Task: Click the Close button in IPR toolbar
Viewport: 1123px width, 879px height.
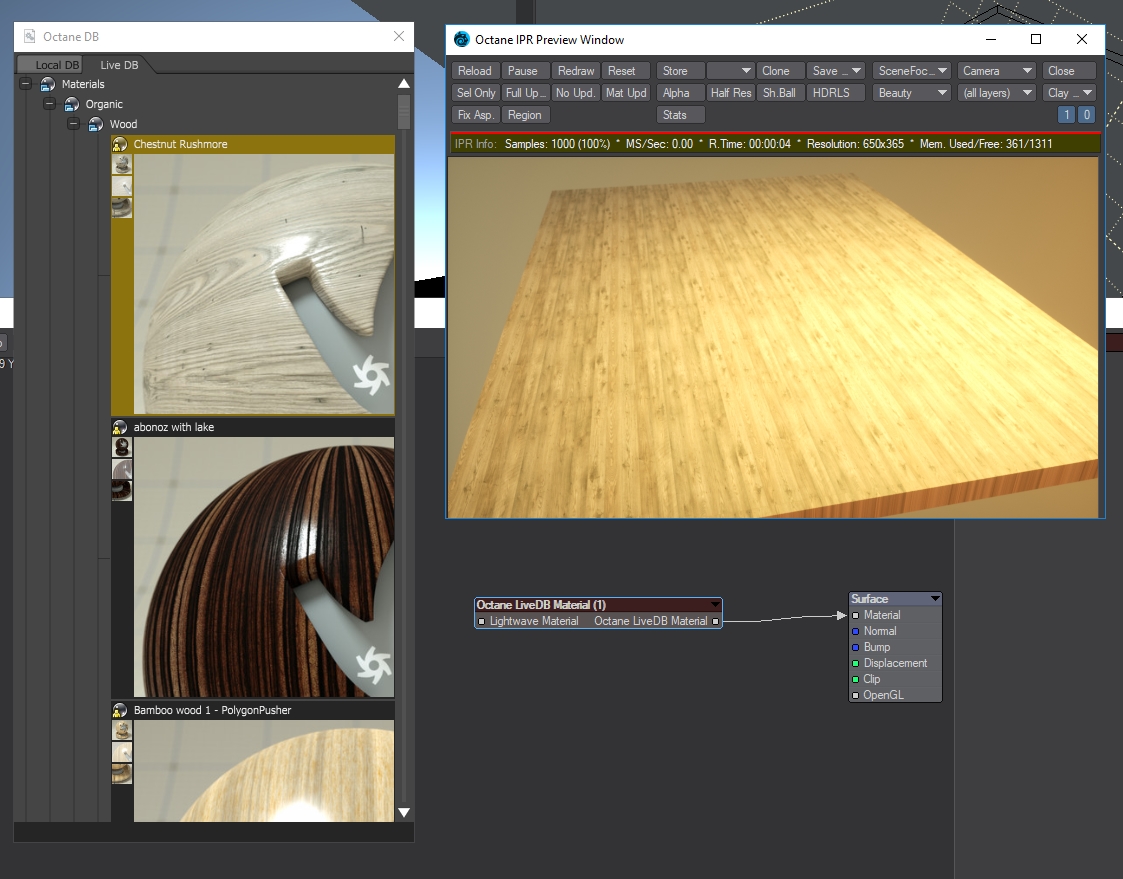Action: coord(1069,71)
